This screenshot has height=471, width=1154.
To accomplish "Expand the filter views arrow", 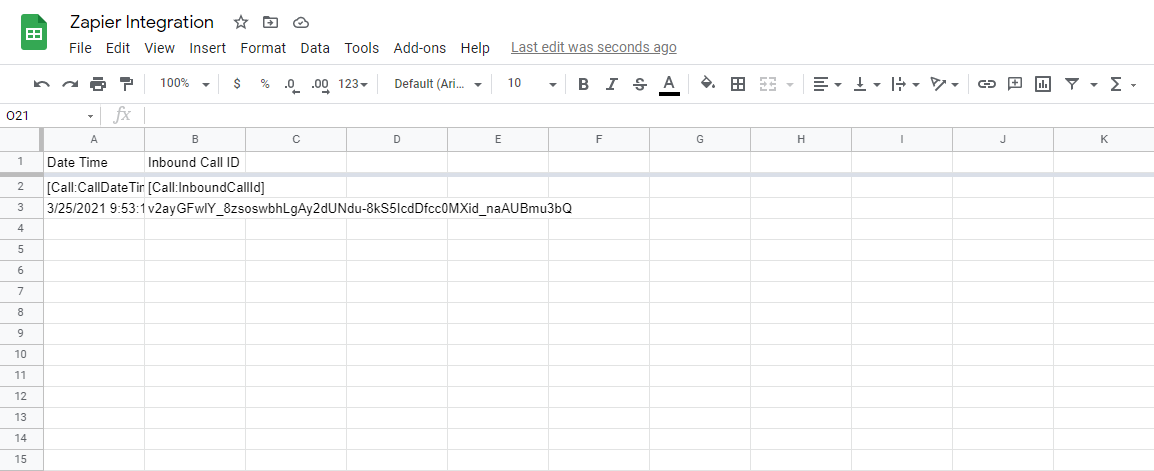I will coord(1094,85).
